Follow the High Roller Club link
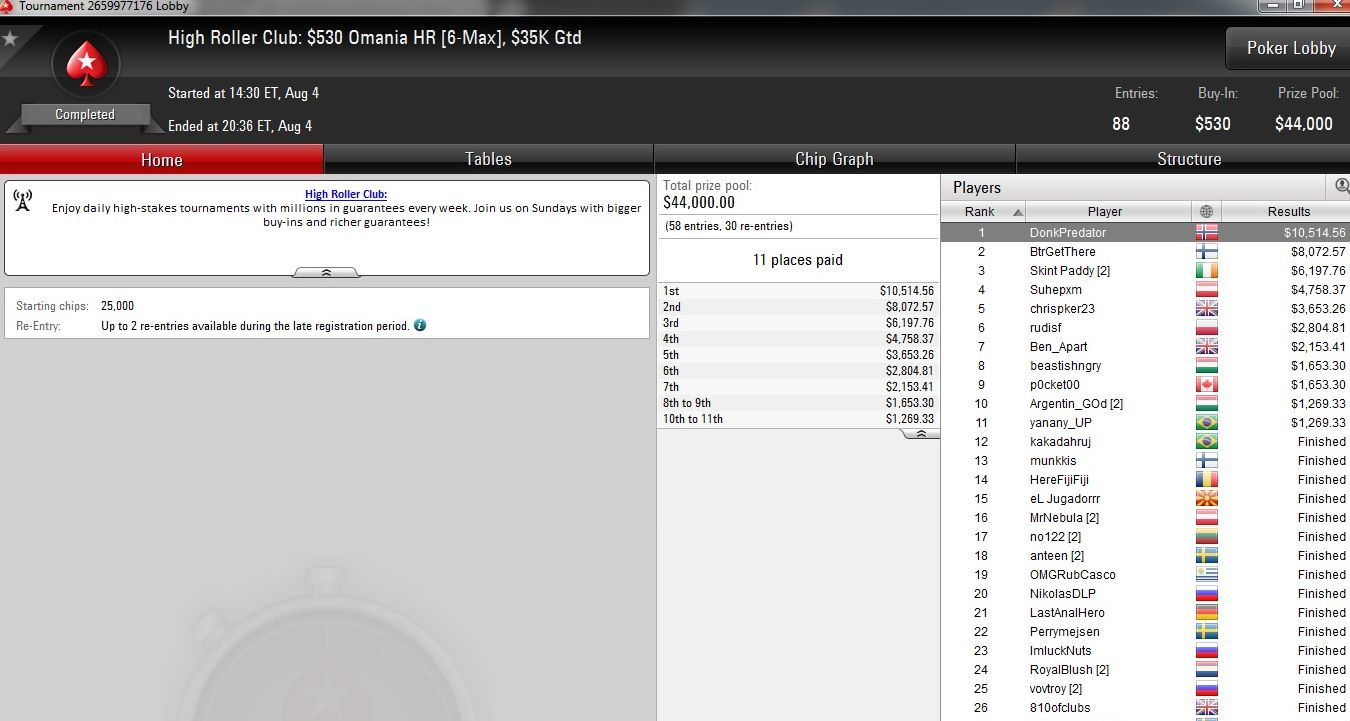Viewport: 1350px width, 721px height. 346,195
